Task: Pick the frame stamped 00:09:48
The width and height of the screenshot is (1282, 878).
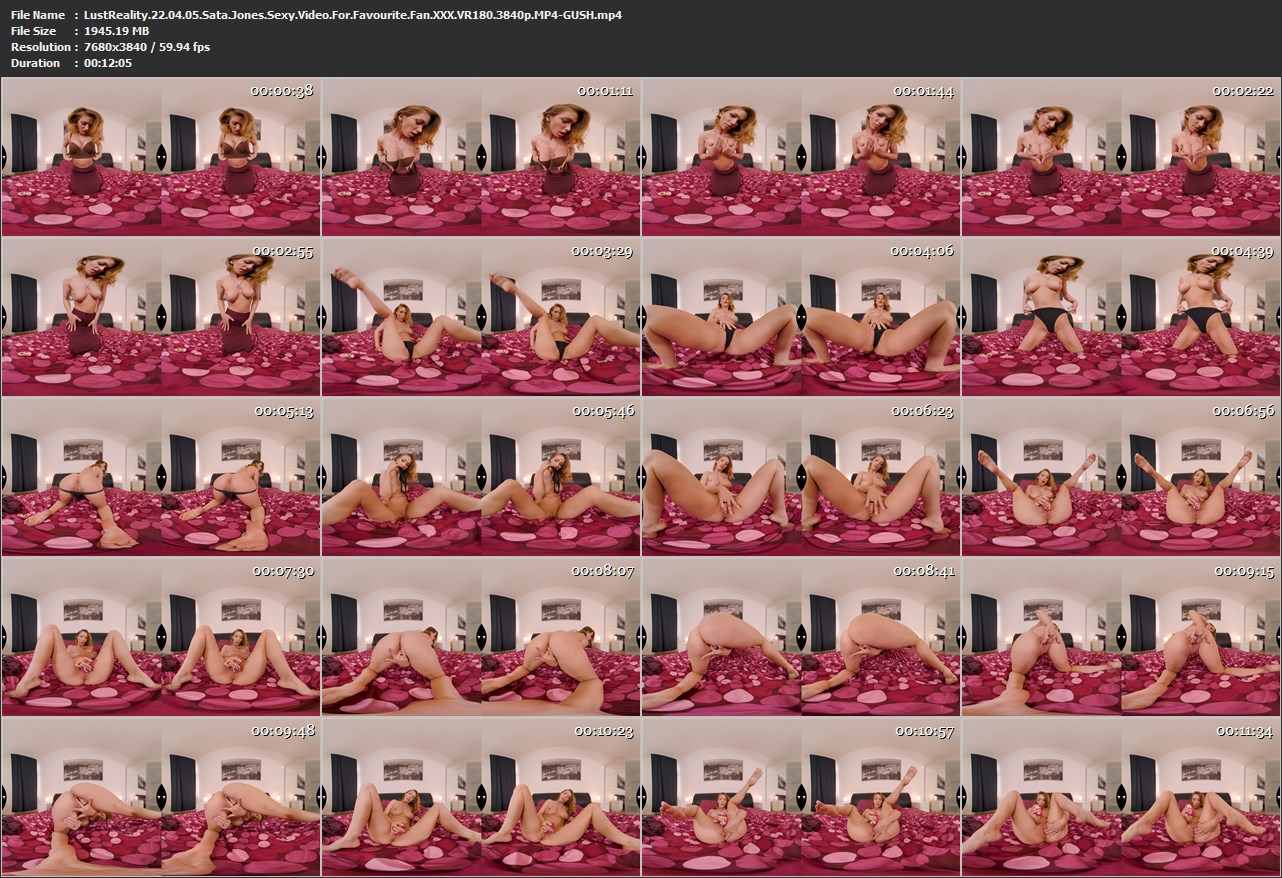Action: [x=161, y=797]
